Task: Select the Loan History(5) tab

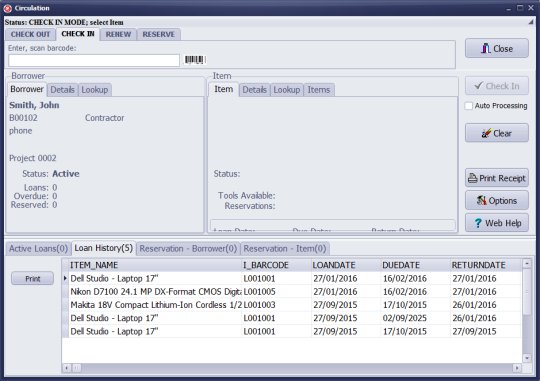Action: pyautogui.click(x=104, y=248)
